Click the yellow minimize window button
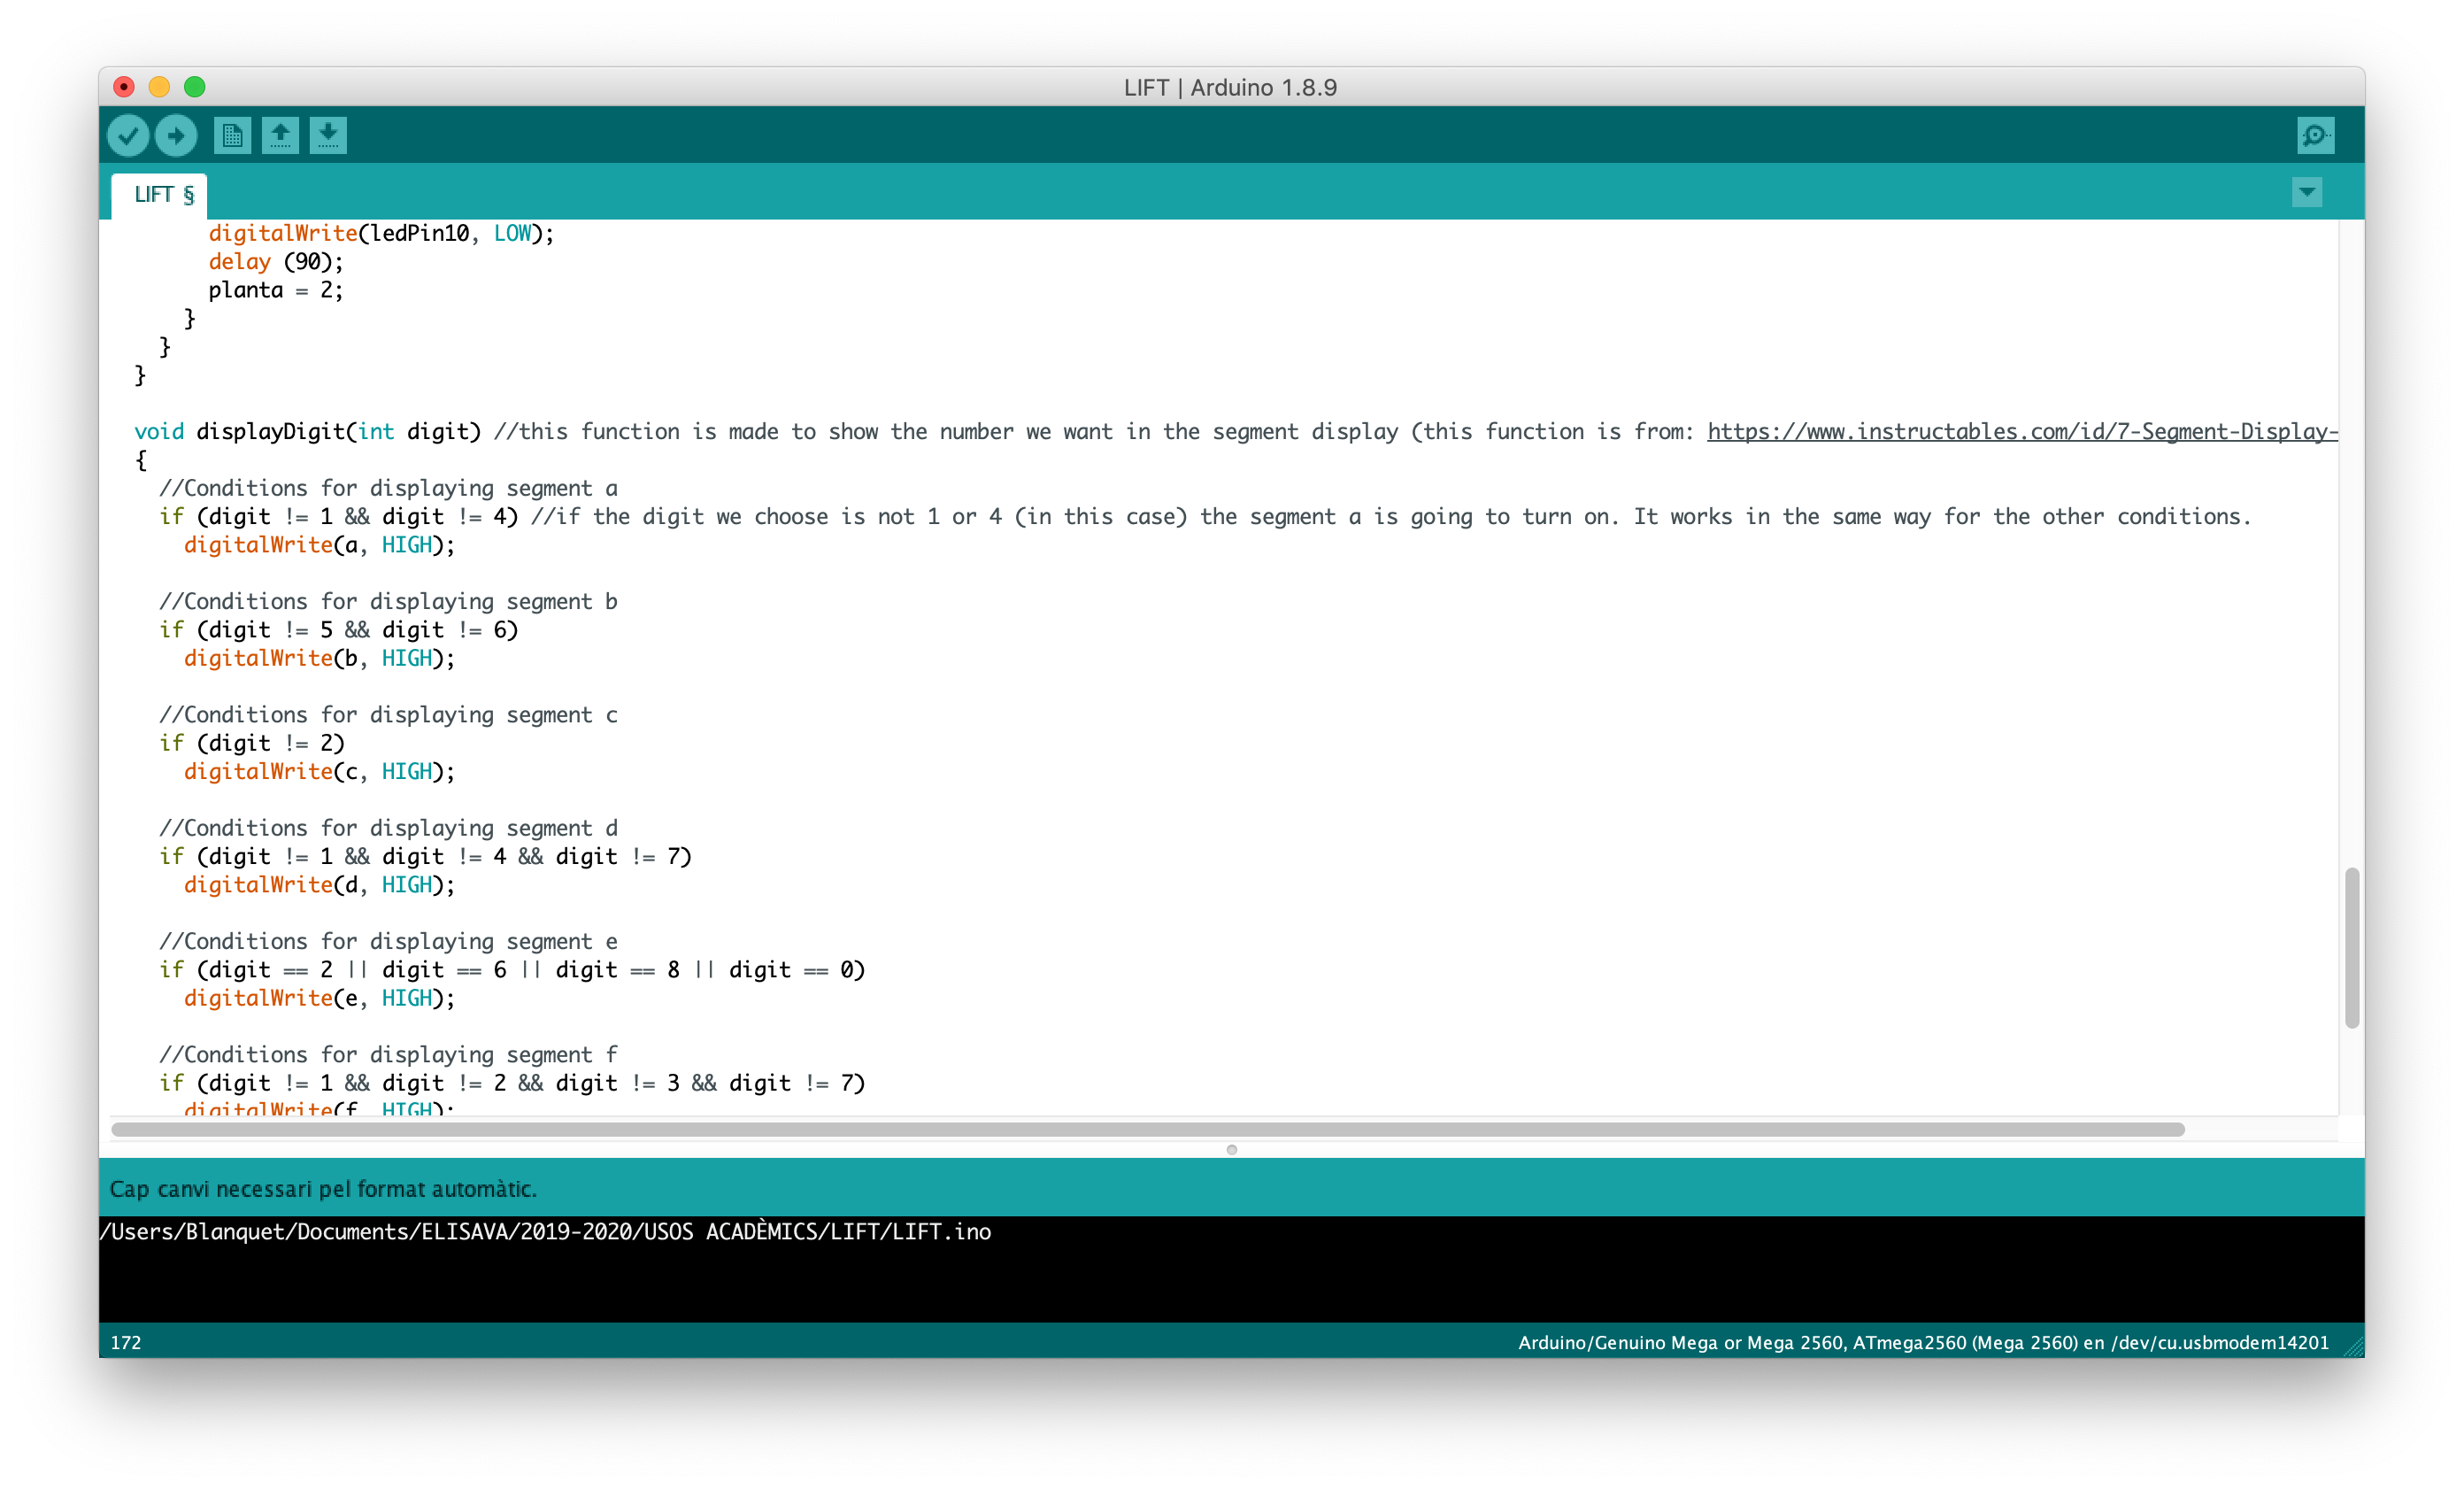The height and width of the screenshot is (1489, 2464). tap(159, 87)
